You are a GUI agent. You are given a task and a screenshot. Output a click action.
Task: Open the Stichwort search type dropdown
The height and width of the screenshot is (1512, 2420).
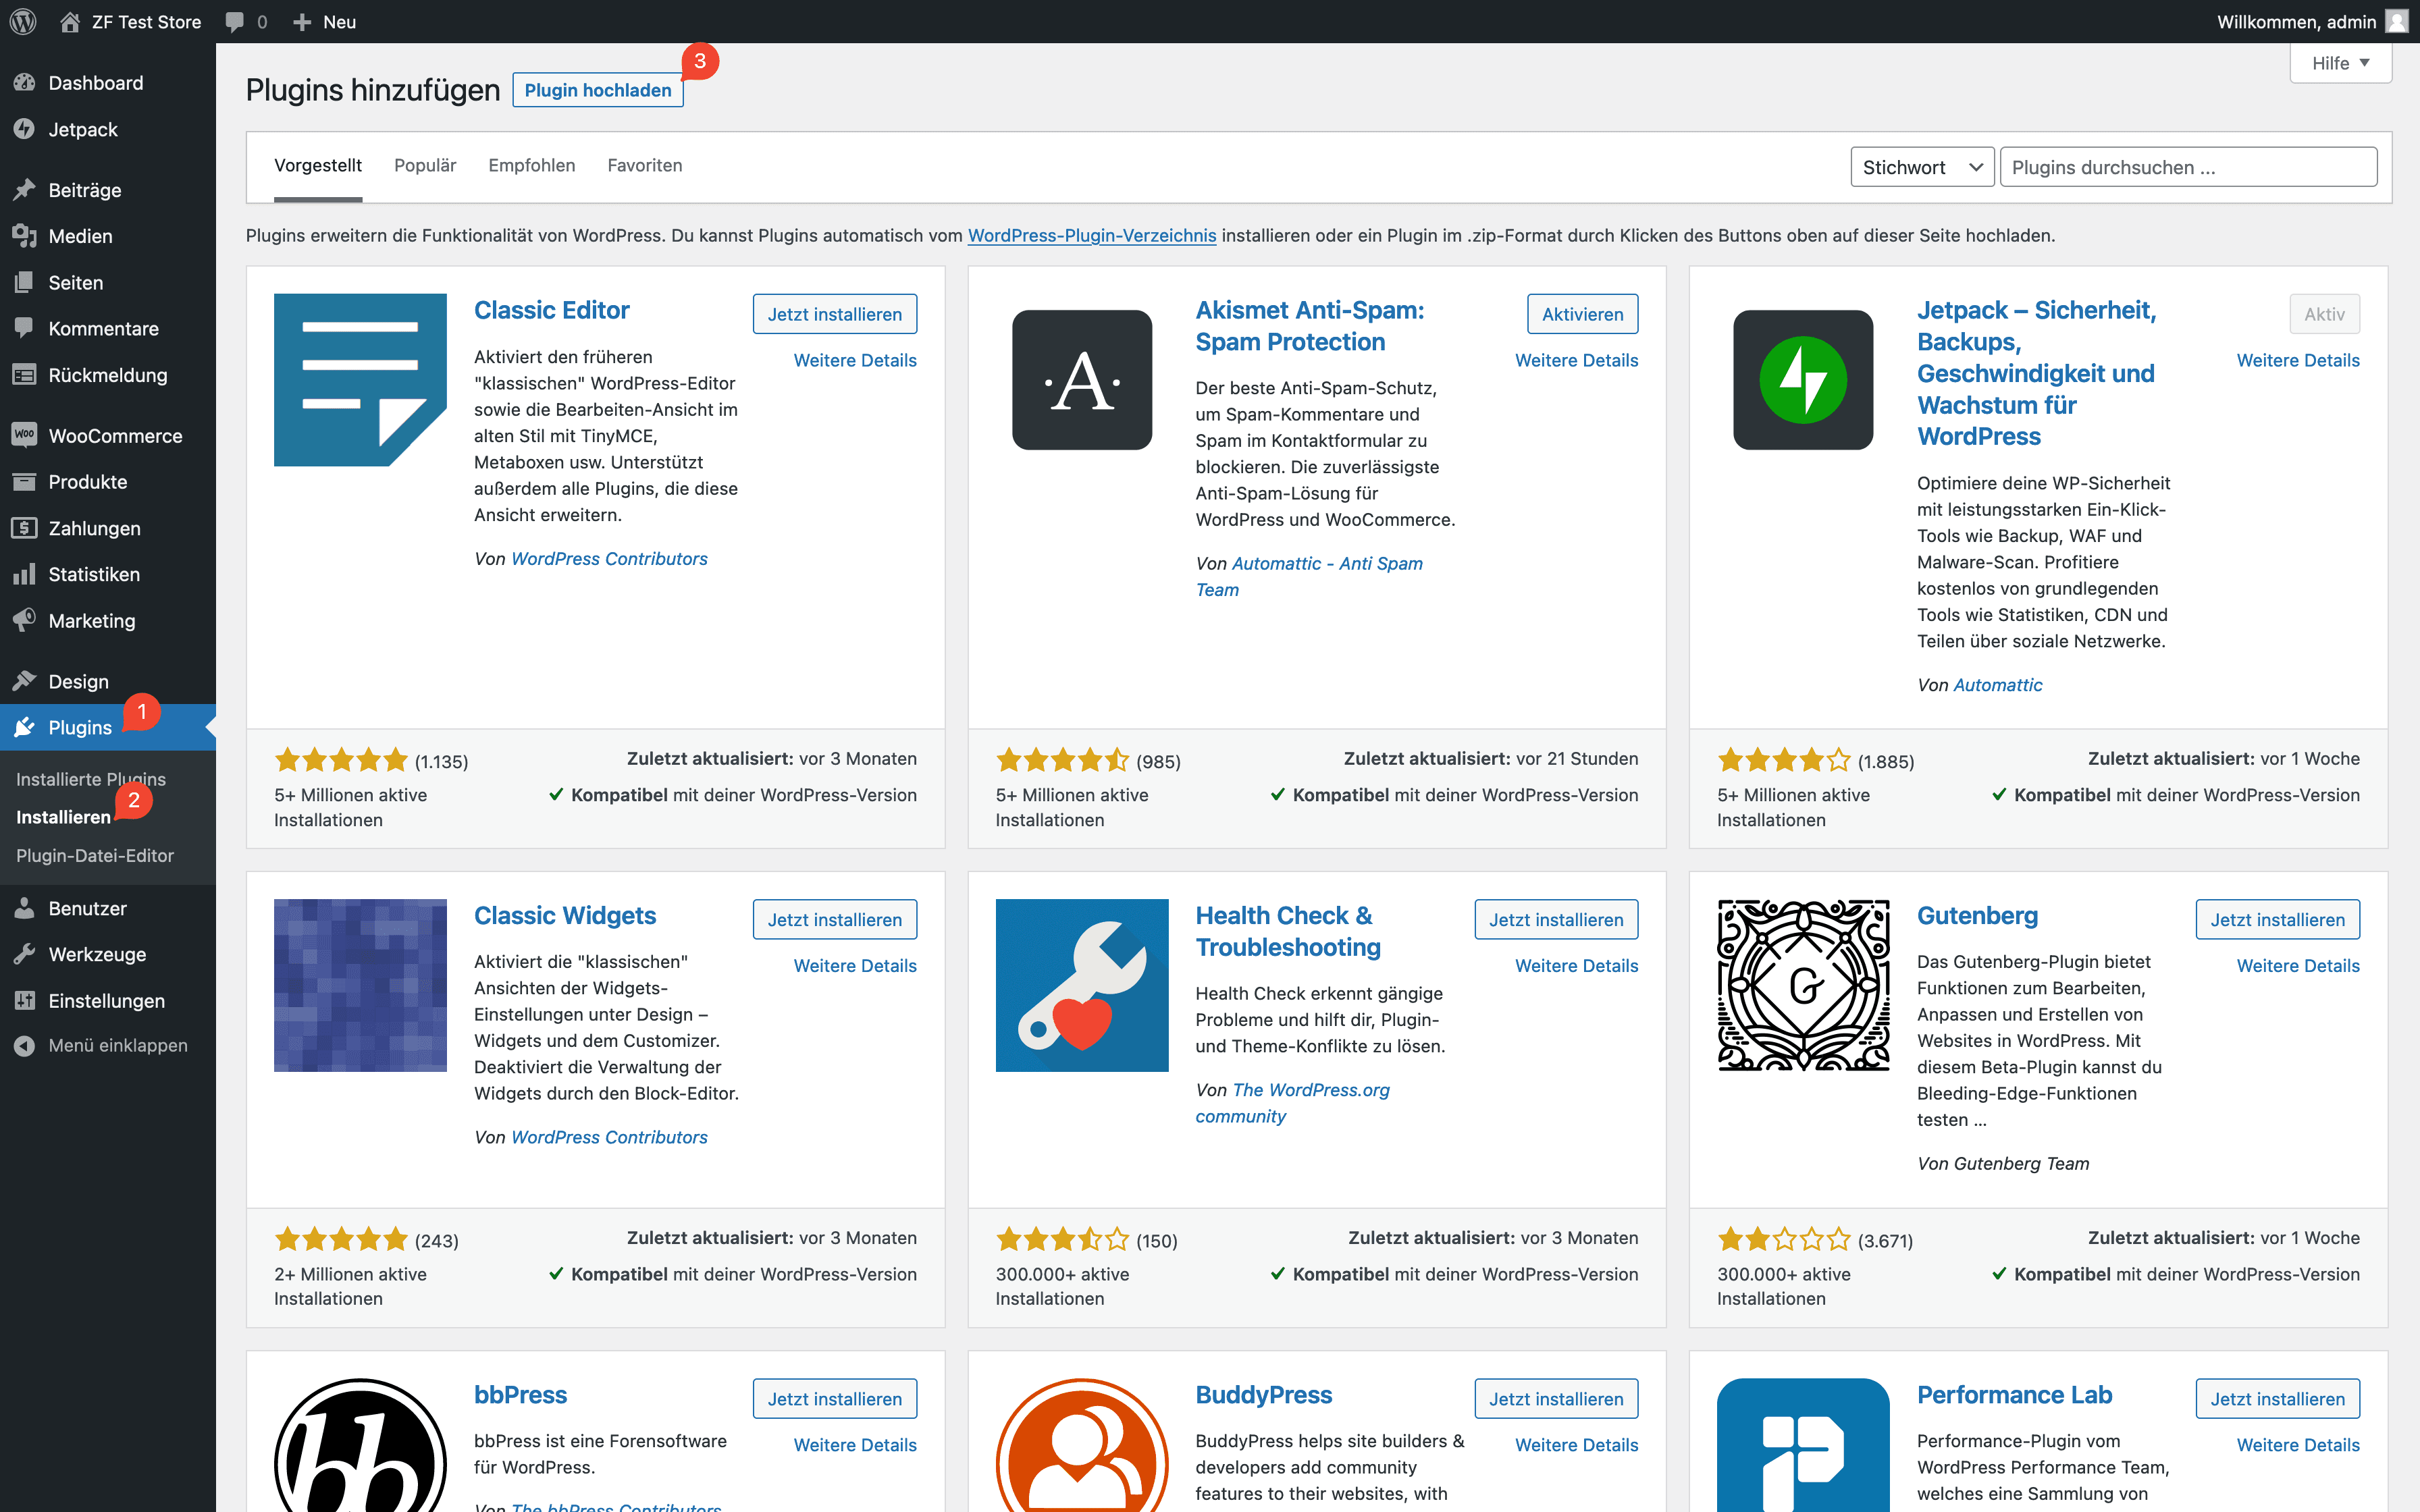1922,167
